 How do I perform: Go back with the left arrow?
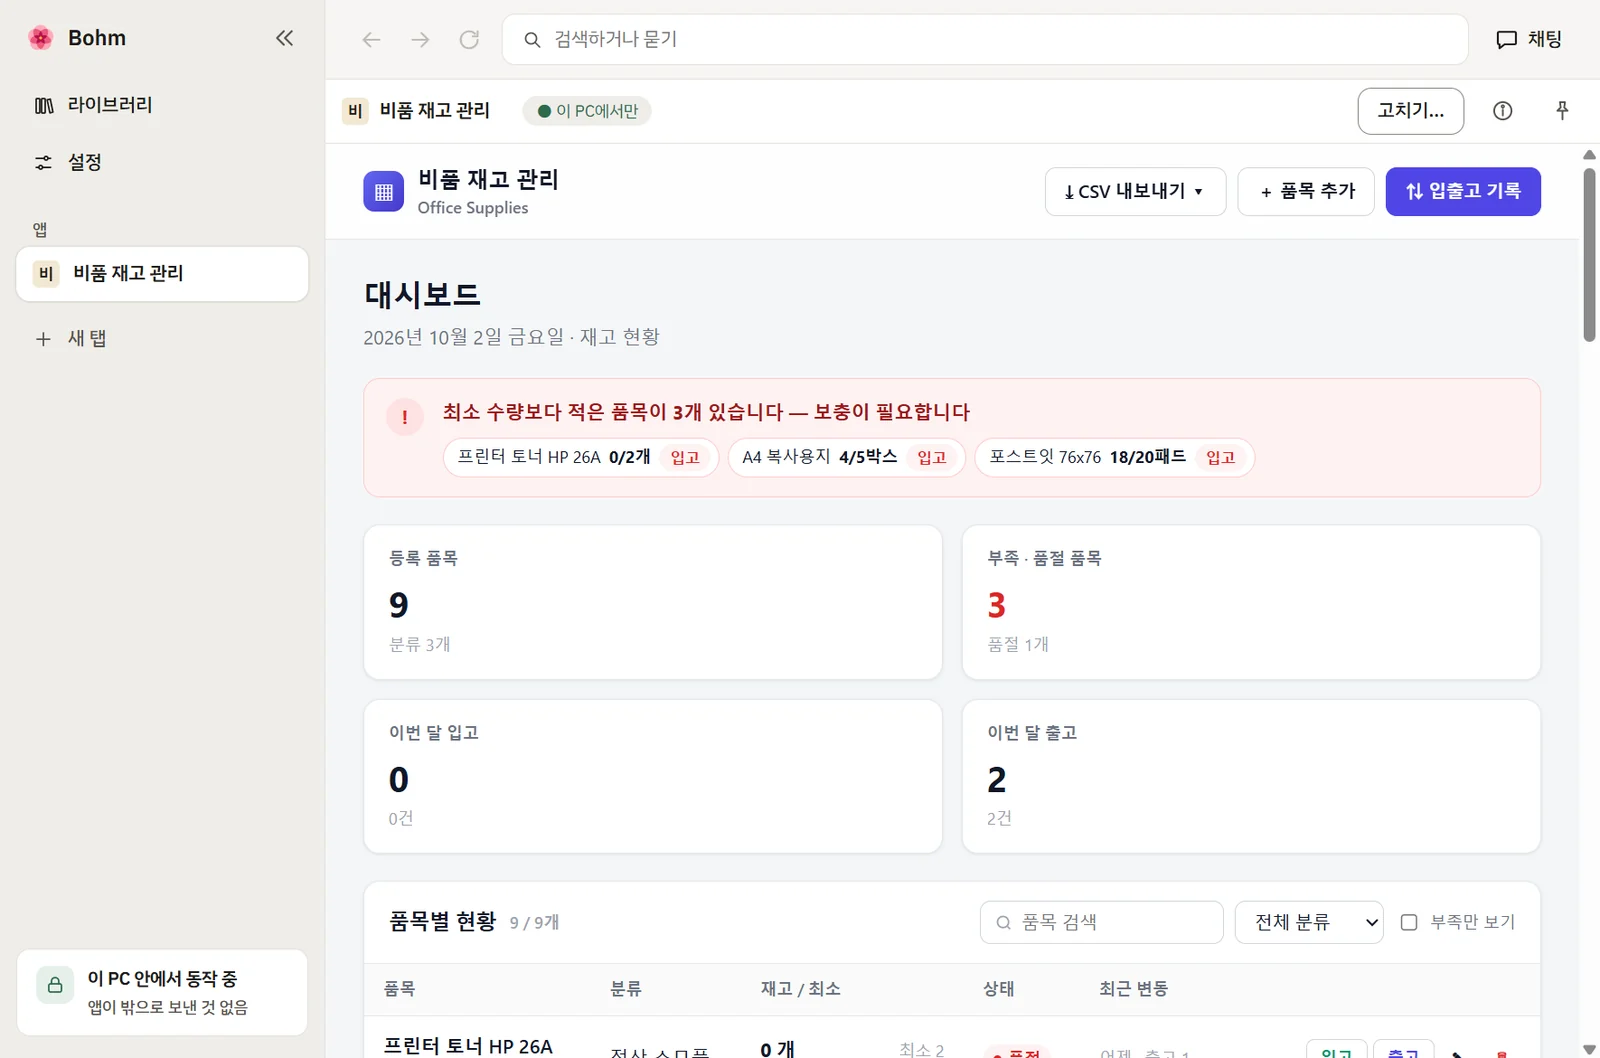[x=371, y=39]
